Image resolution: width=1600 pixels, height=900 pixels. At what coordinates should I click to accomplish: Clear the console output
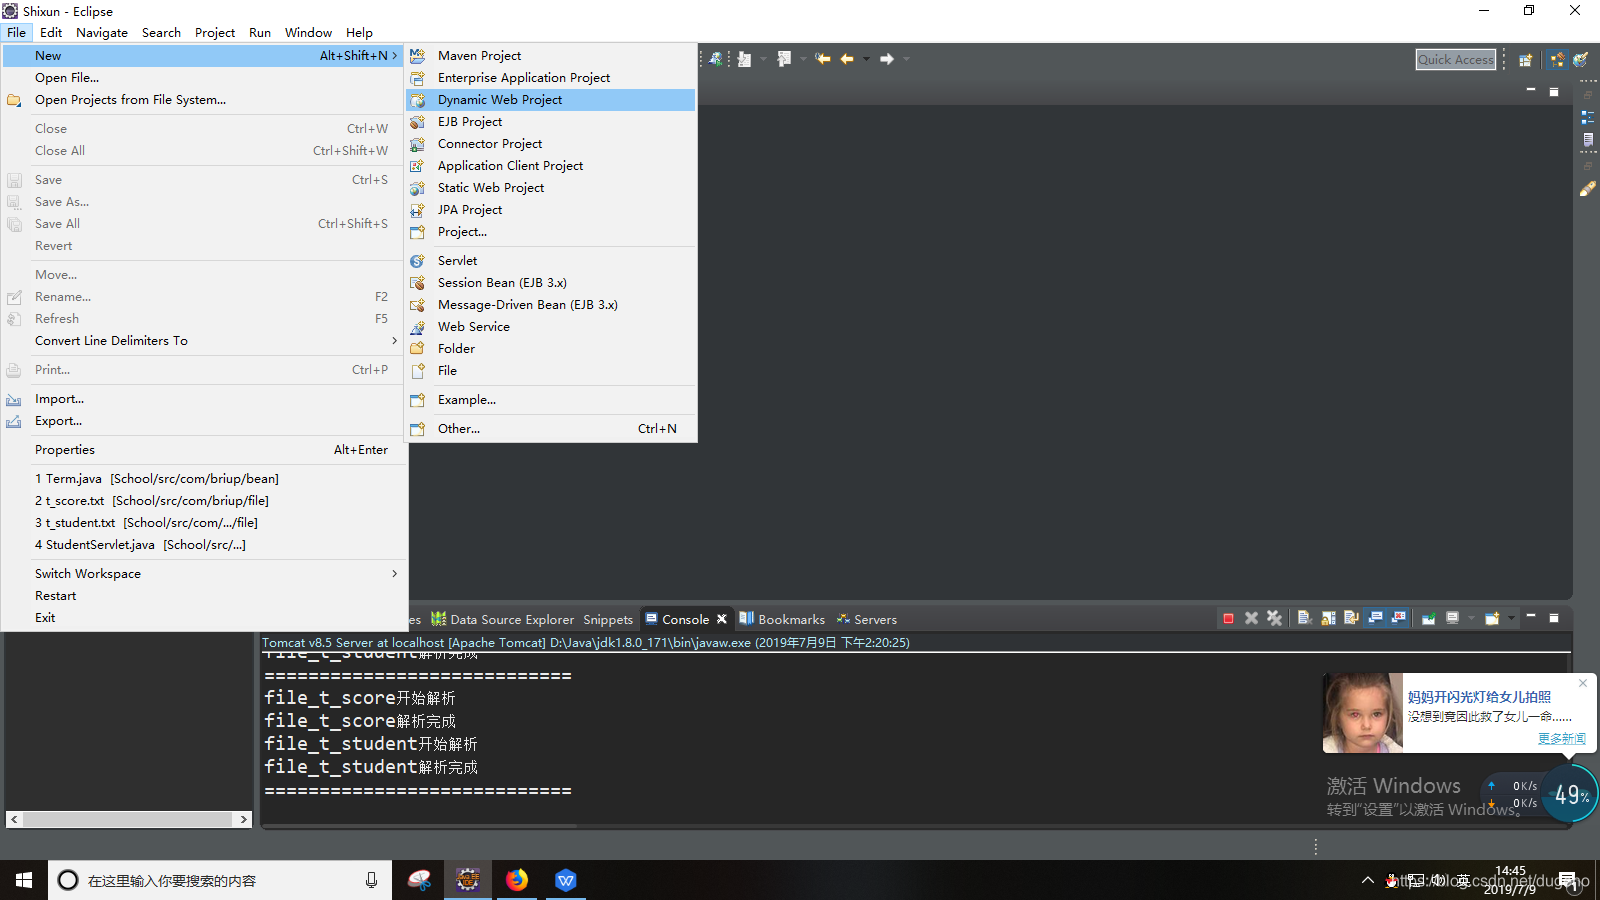coord(1305,619)
